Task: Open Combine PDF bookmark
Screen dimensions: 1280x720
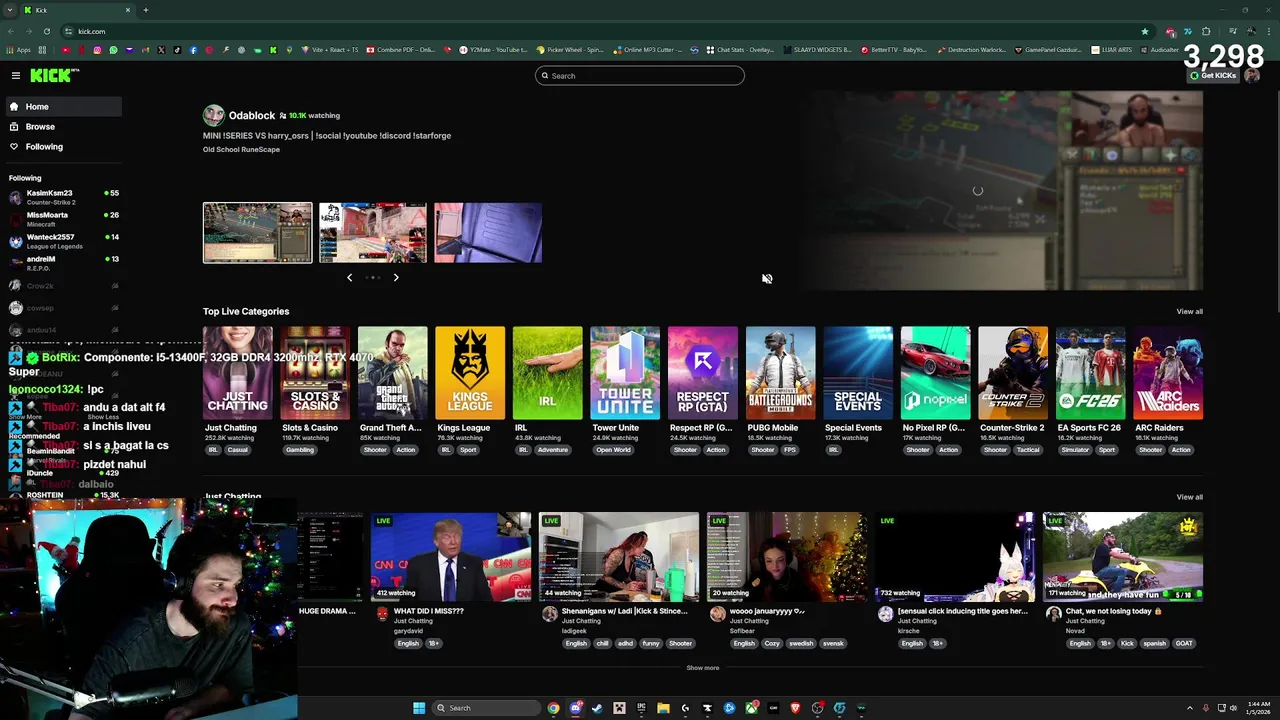Action: [x=401, y=50]
